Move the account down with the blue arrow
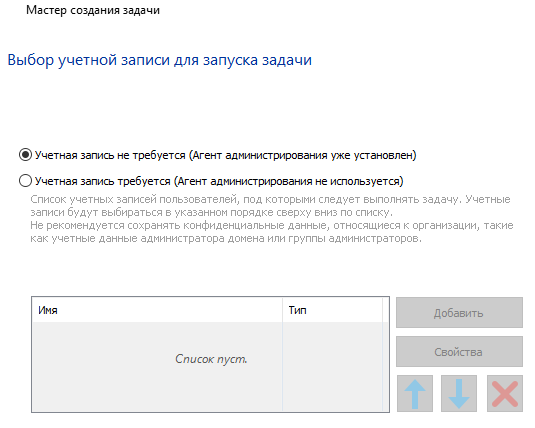This screenshot has height=428, width=535. click(459, 394)
